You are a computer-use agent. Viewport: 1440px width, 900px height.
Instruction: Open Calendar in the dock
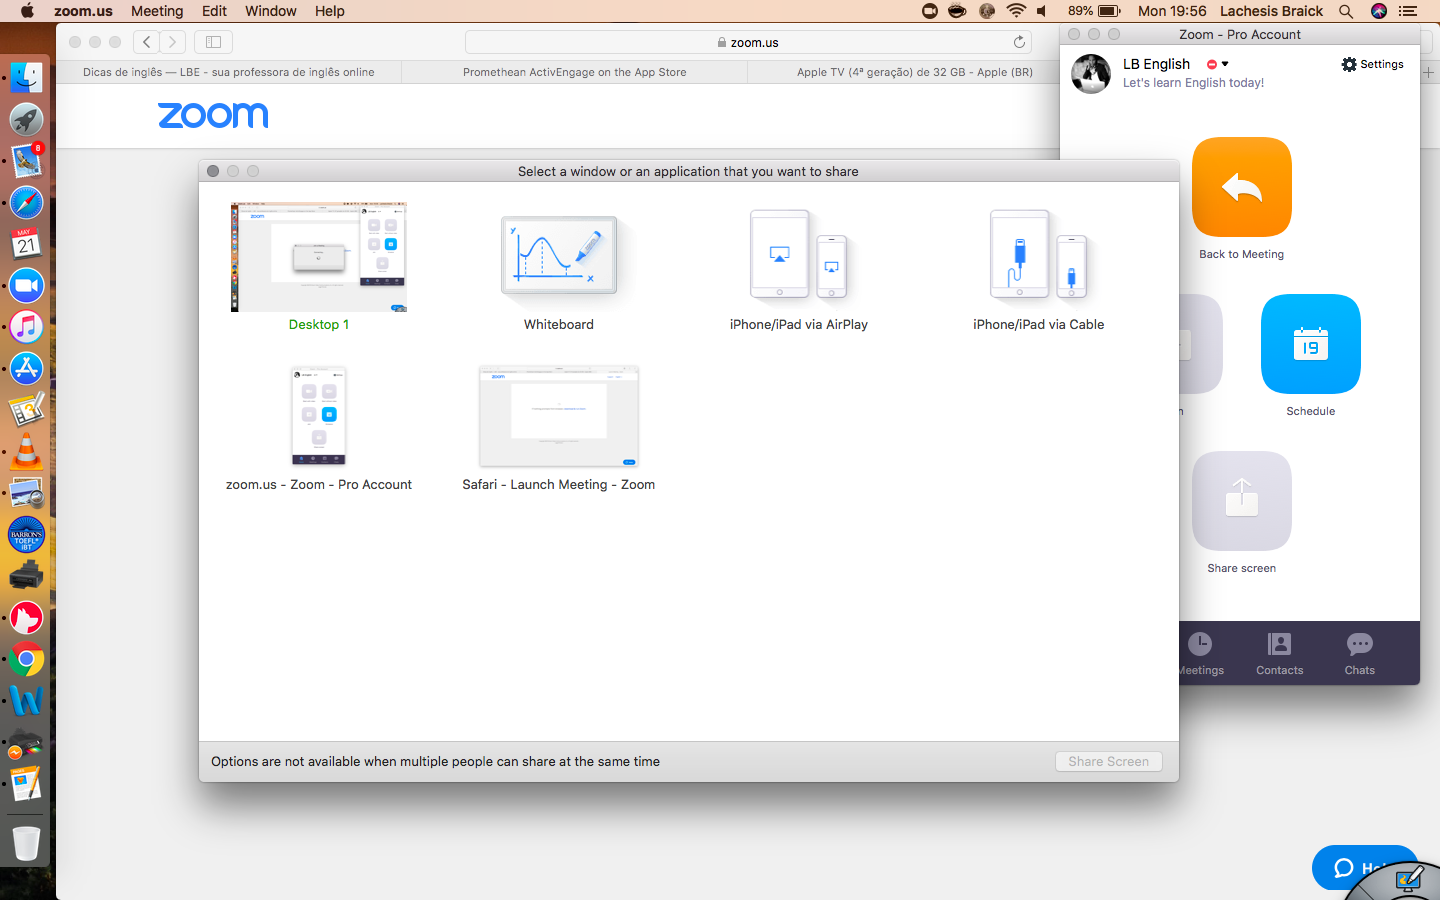point(27,244)
